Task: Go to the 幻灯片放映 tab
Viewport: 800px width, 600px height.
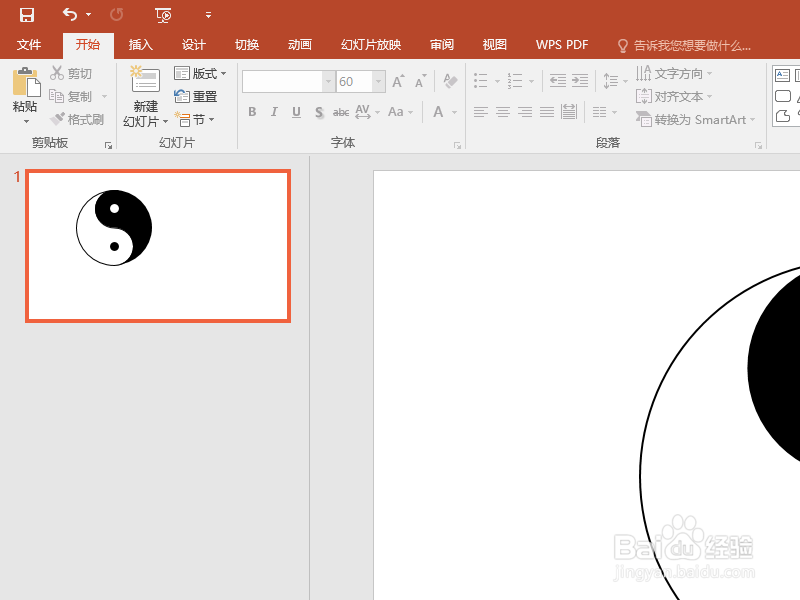Action: tap(371, 45)
